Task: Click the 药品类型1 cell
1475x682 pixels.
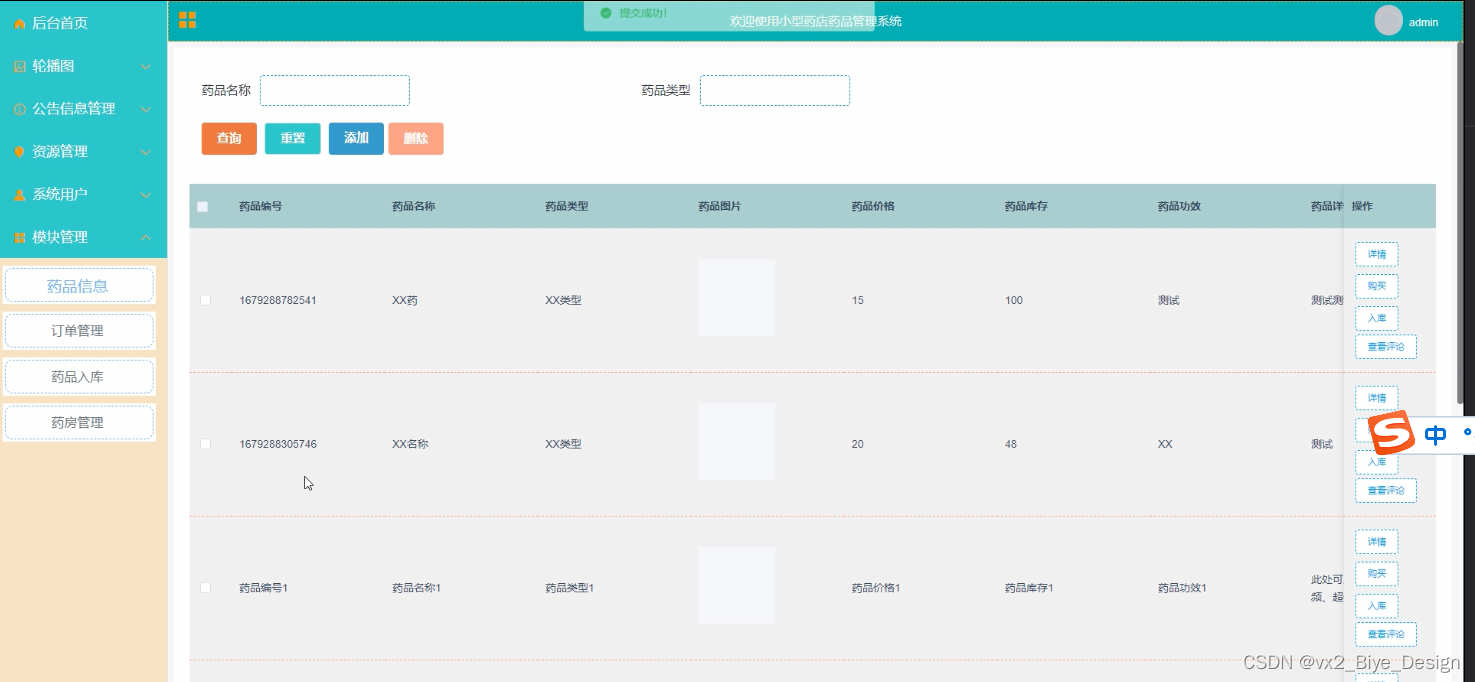Action: [570, 588]
